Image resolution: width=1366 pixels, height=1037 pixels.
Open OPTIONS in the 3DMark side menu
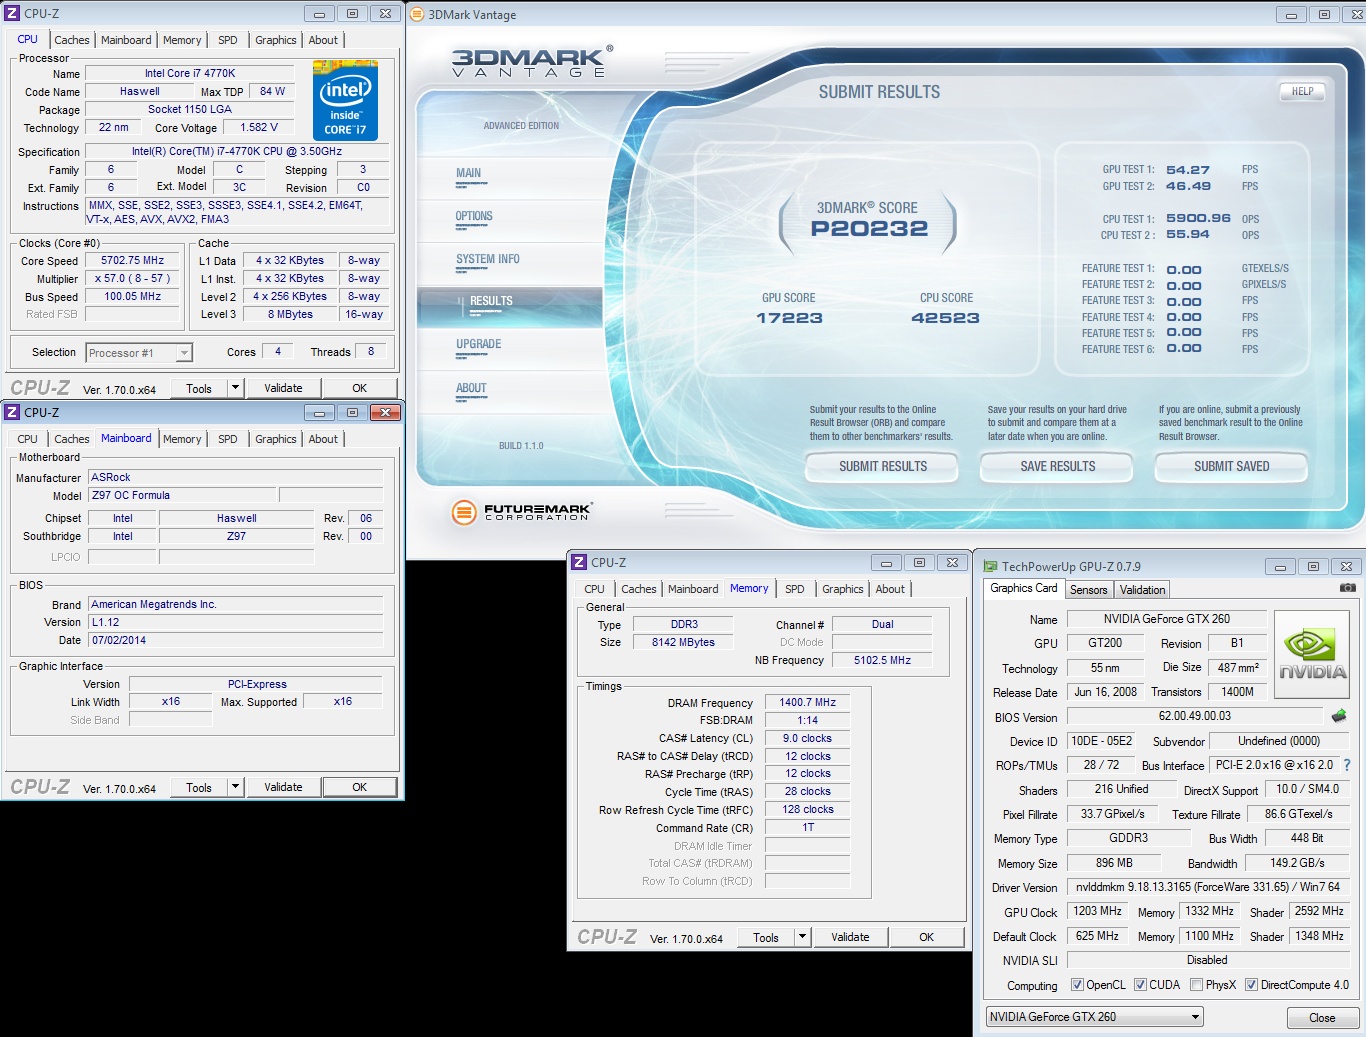(x=474, y=216)
